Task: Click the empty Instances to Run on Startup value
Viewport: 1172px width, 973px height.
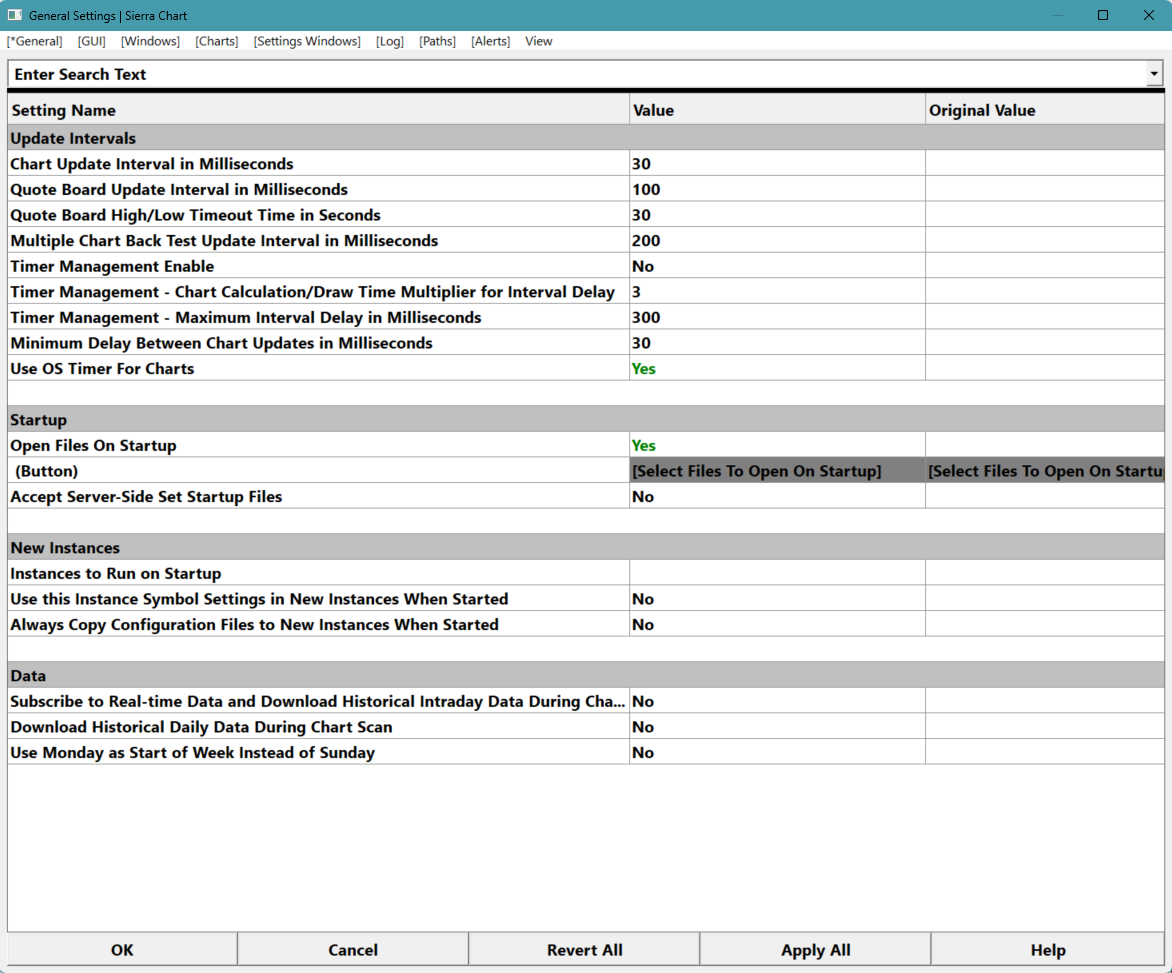Action: tap(777, 573)
